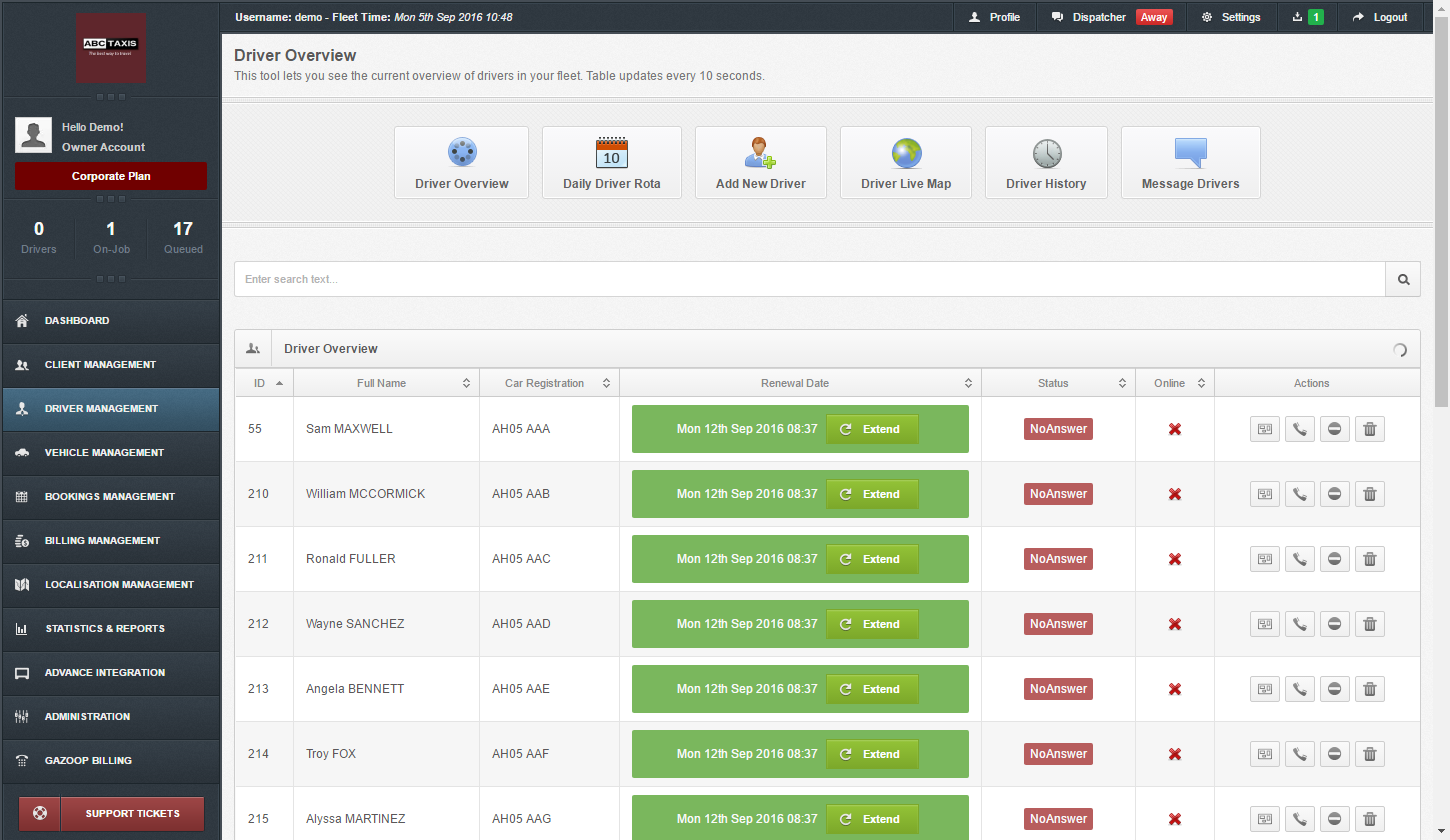1450x840 pixels.
Task: Open the download notification showing 1
Action: pyautogui.click(x=1307, y=17)
